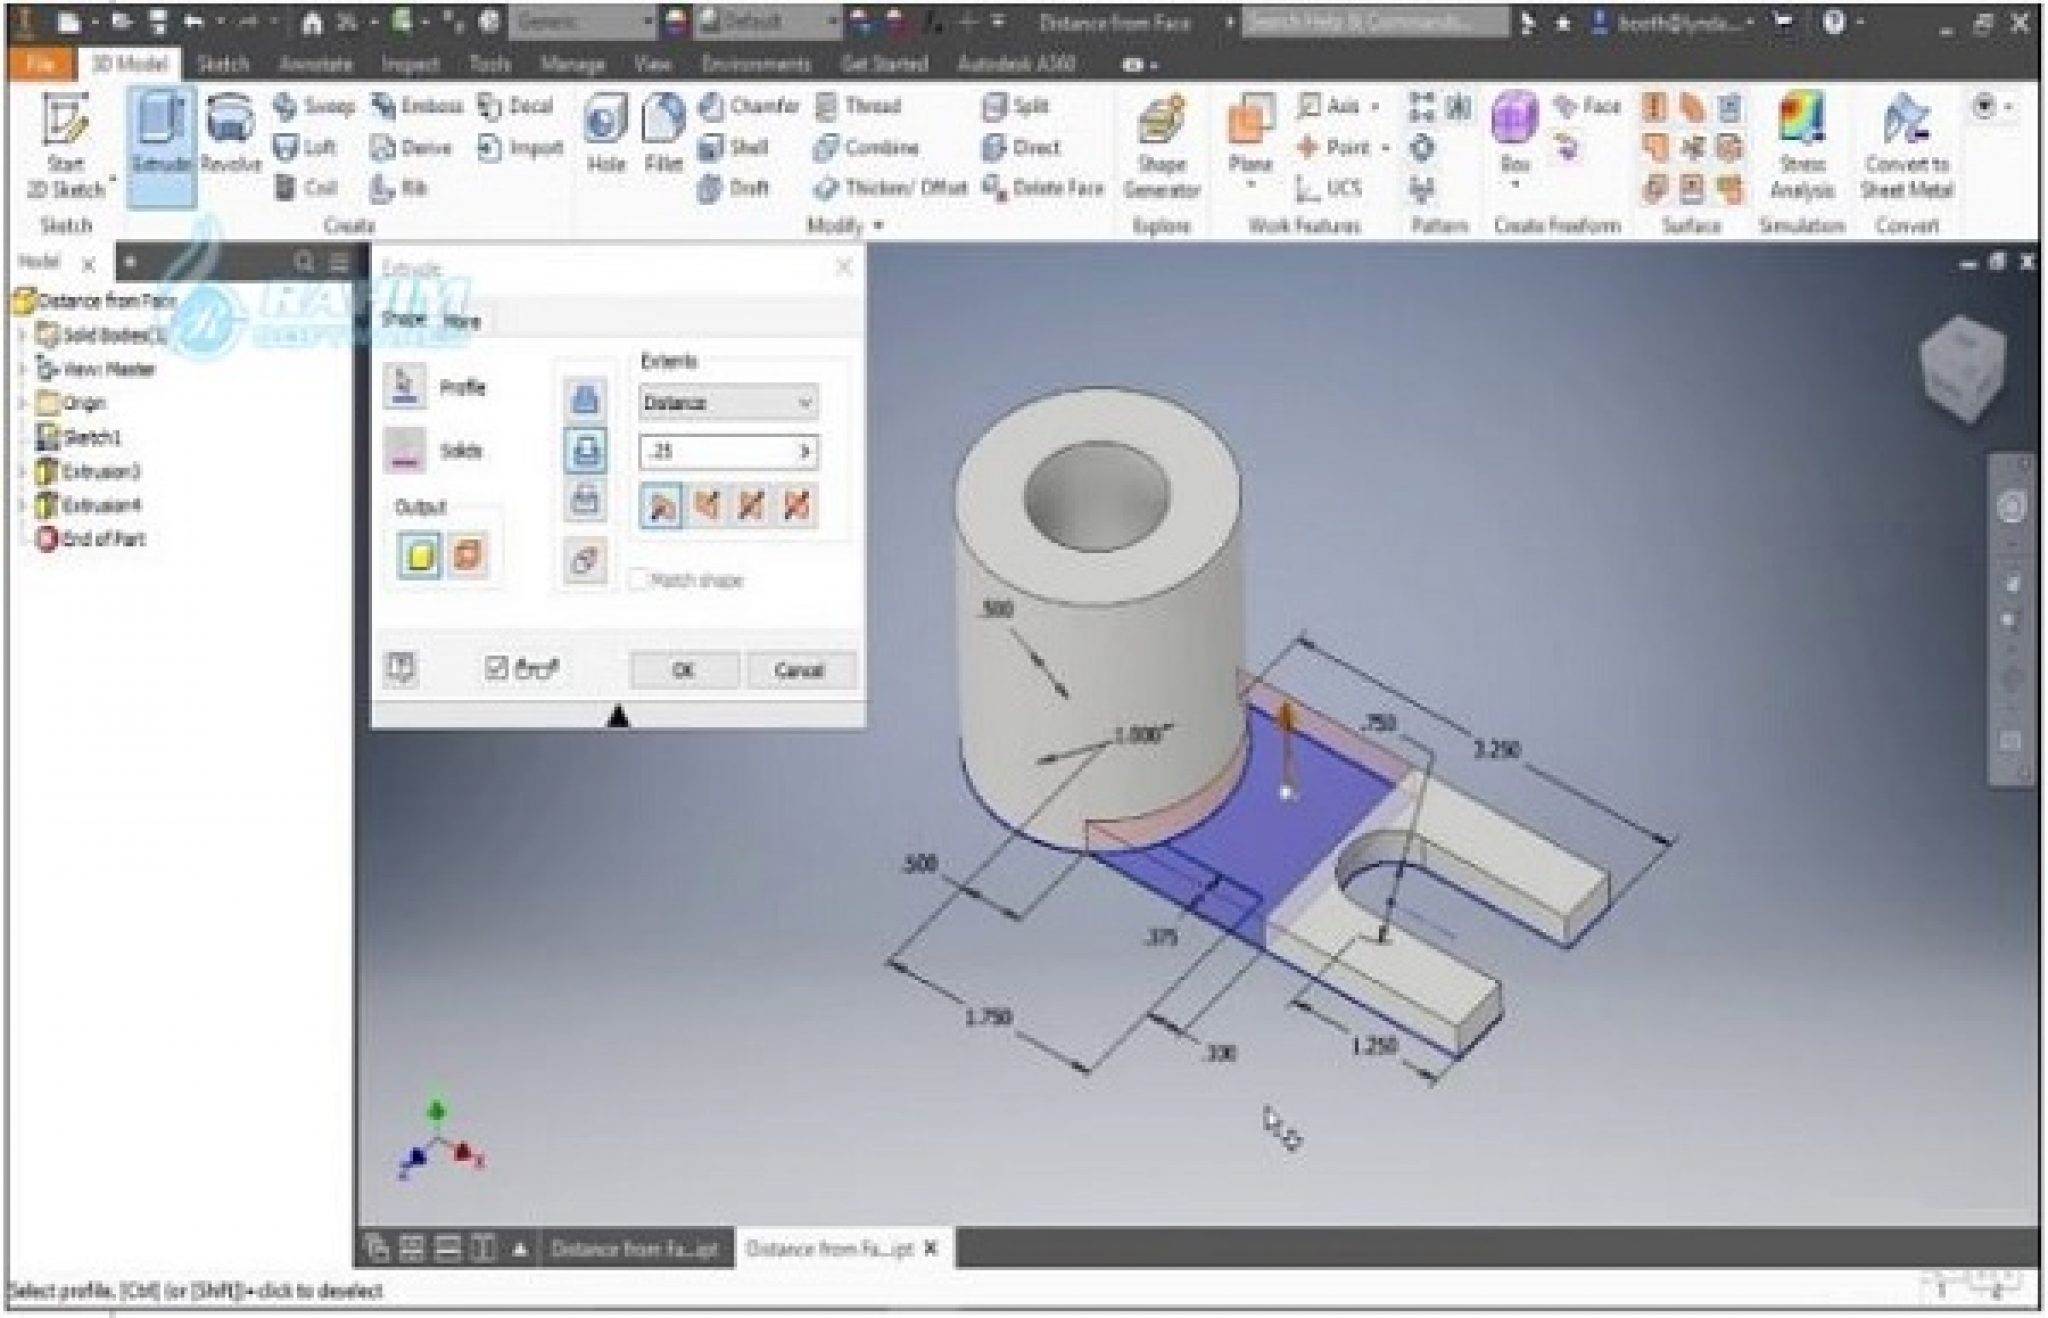Switch to the Sketch ribbon tab
This screenshot has height=1318, width=2048.
coord(222,64)
